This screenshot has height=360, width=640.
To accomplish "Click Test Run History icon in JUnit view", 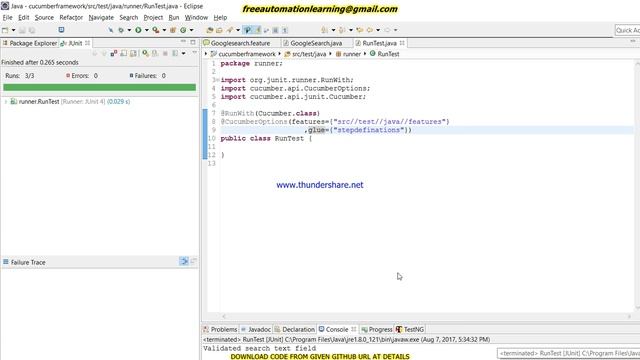I will [x=175, y=53].
